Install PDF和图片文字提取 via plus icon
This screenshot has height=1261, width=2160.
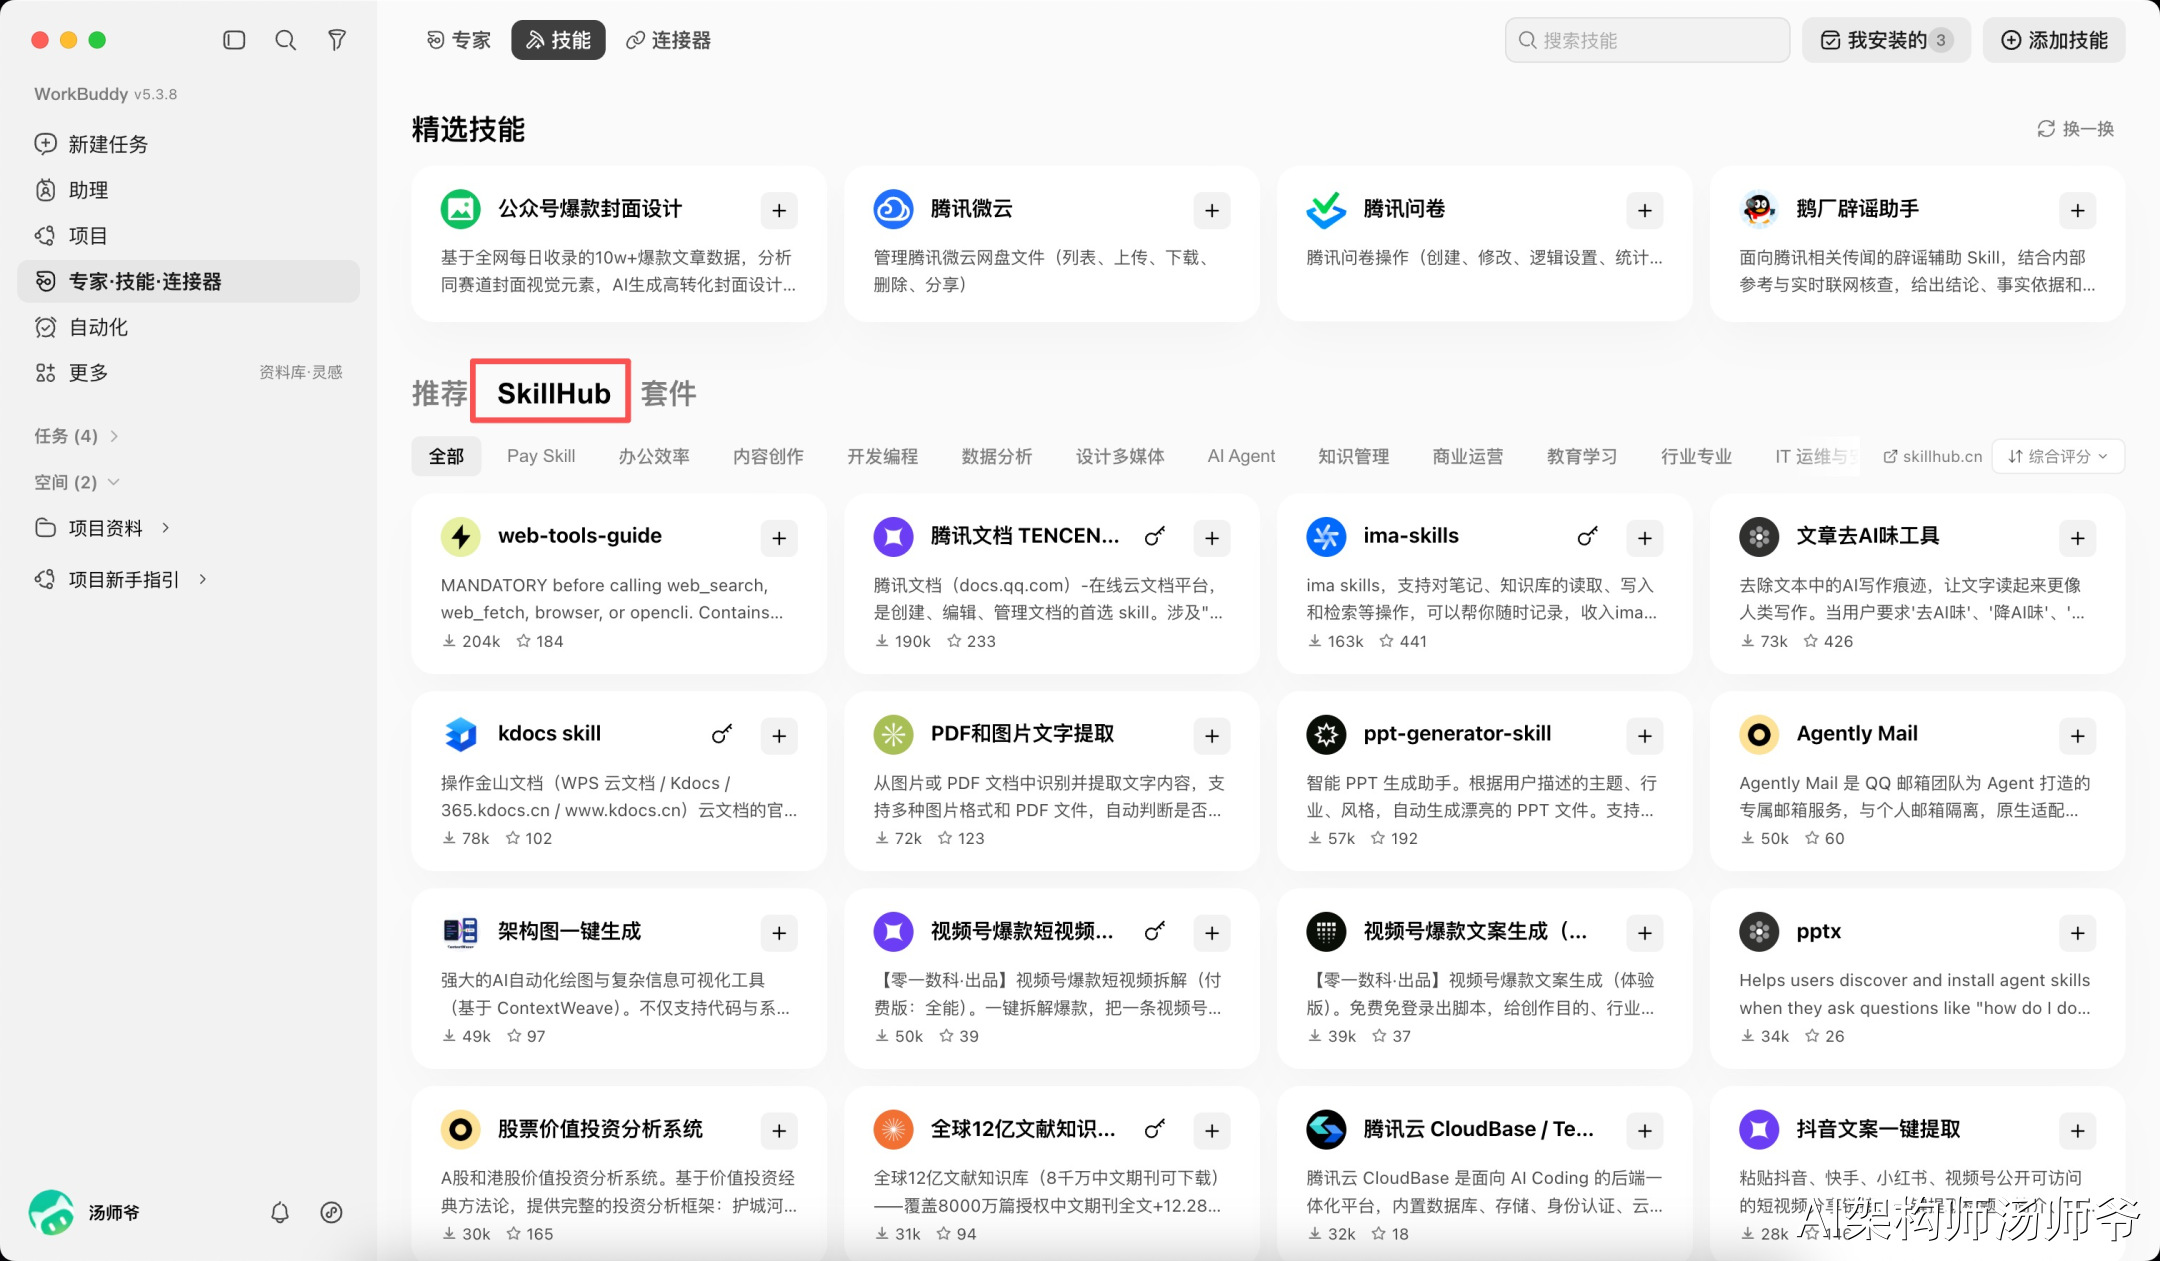(x=1212, y=736)
